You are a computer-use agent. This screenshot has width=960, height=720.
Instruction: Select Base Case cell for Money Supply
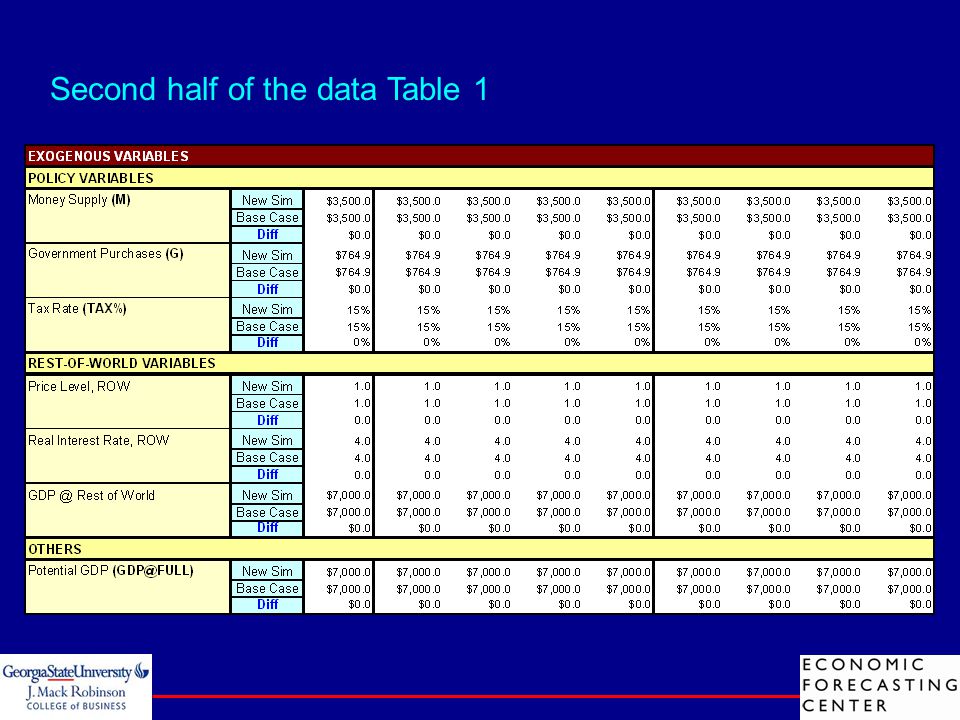[267, 217]
